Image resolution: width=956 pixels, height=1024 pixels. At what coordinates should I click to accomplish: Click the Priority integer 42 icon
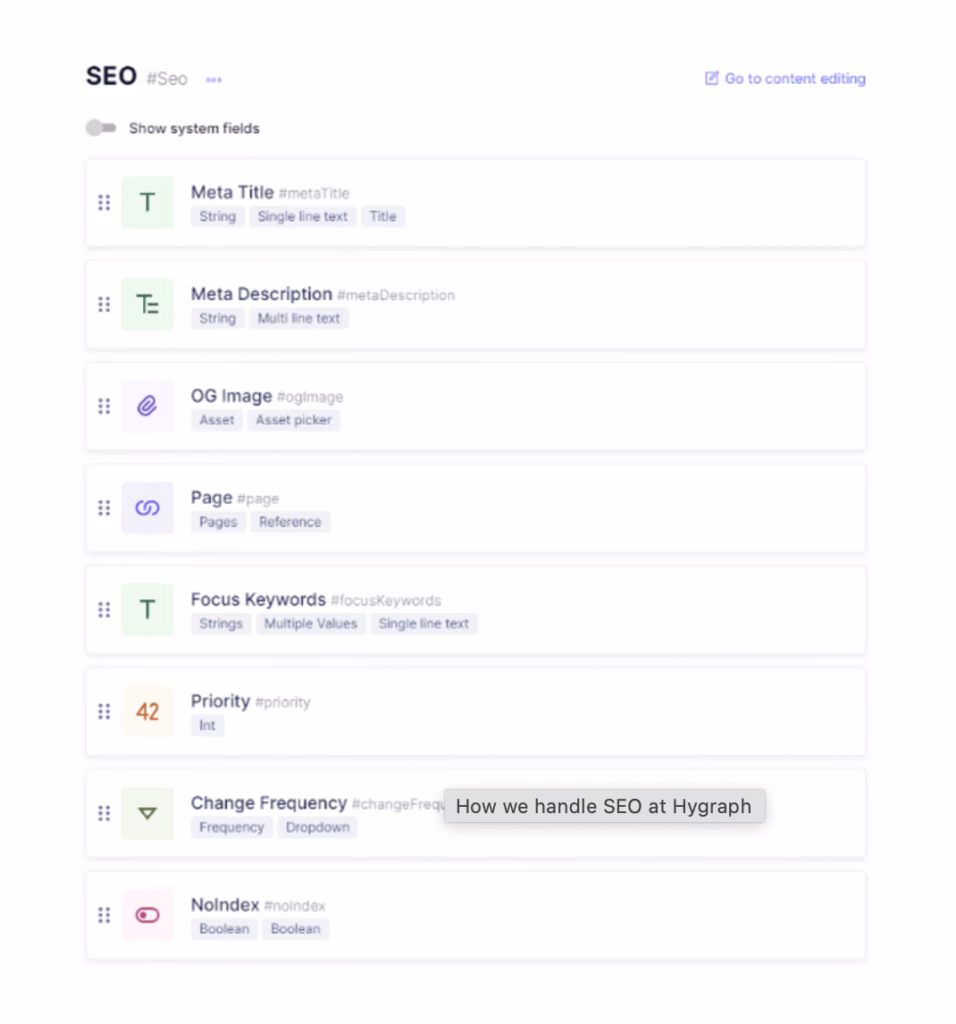tap(147, 712)
